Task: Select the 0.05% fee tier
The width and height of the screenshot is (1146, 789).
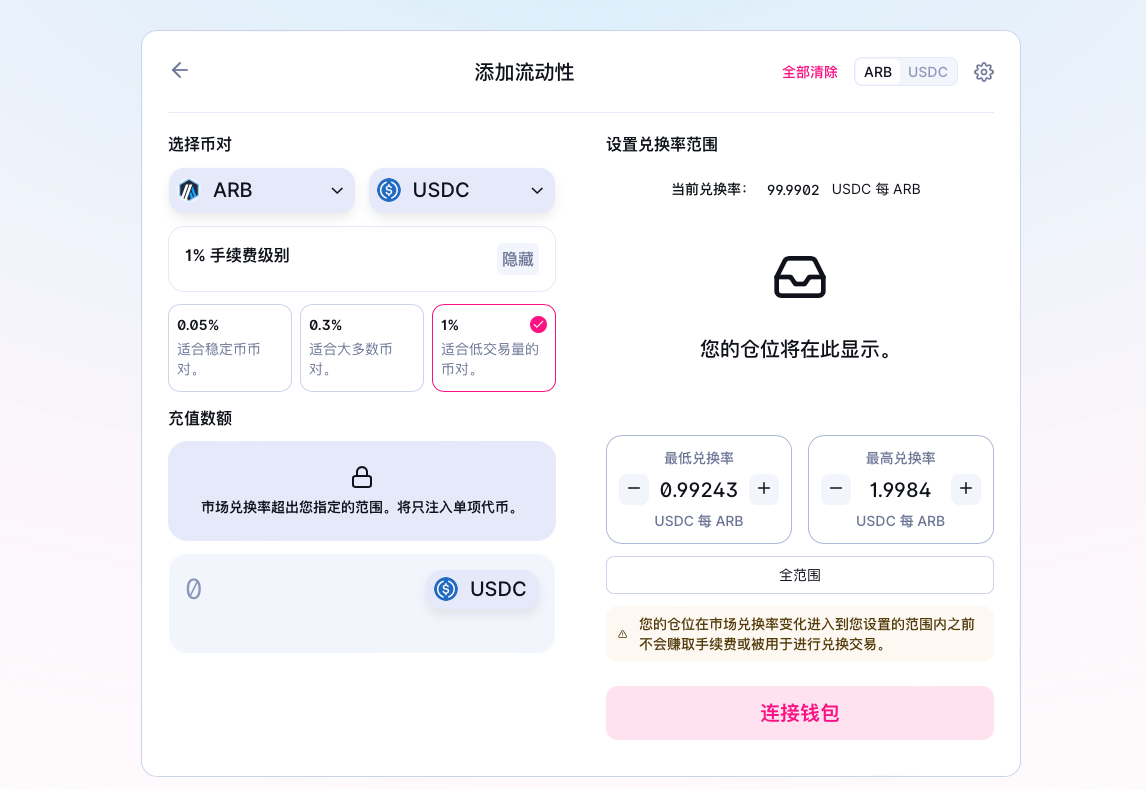Action: (229, 347)
